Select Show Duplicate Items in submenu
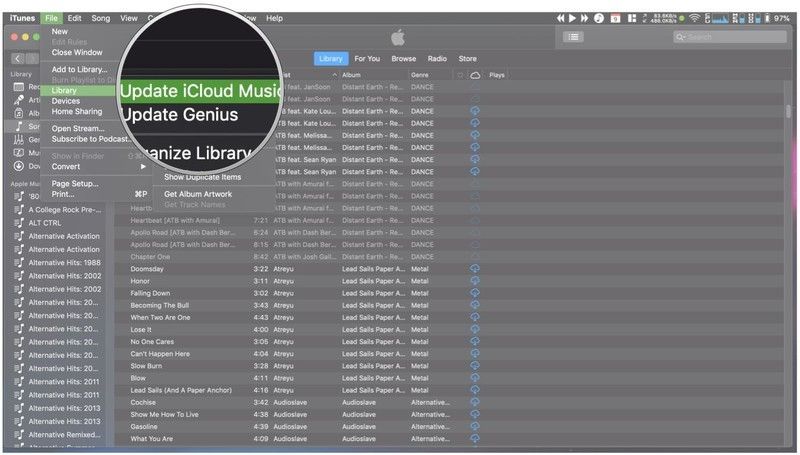 click(x=203, y=177)
